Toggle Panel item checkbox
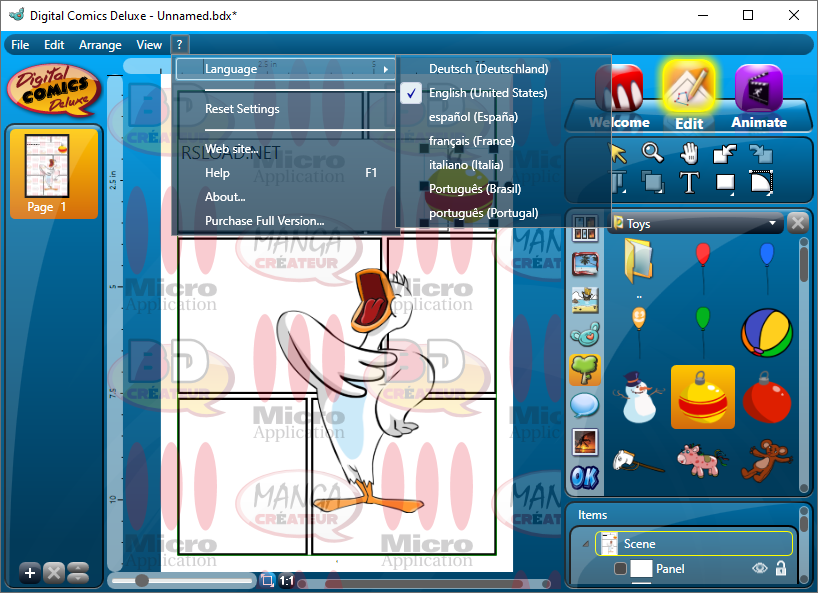The width and height of the screenshot is (818, 593). 620,568
